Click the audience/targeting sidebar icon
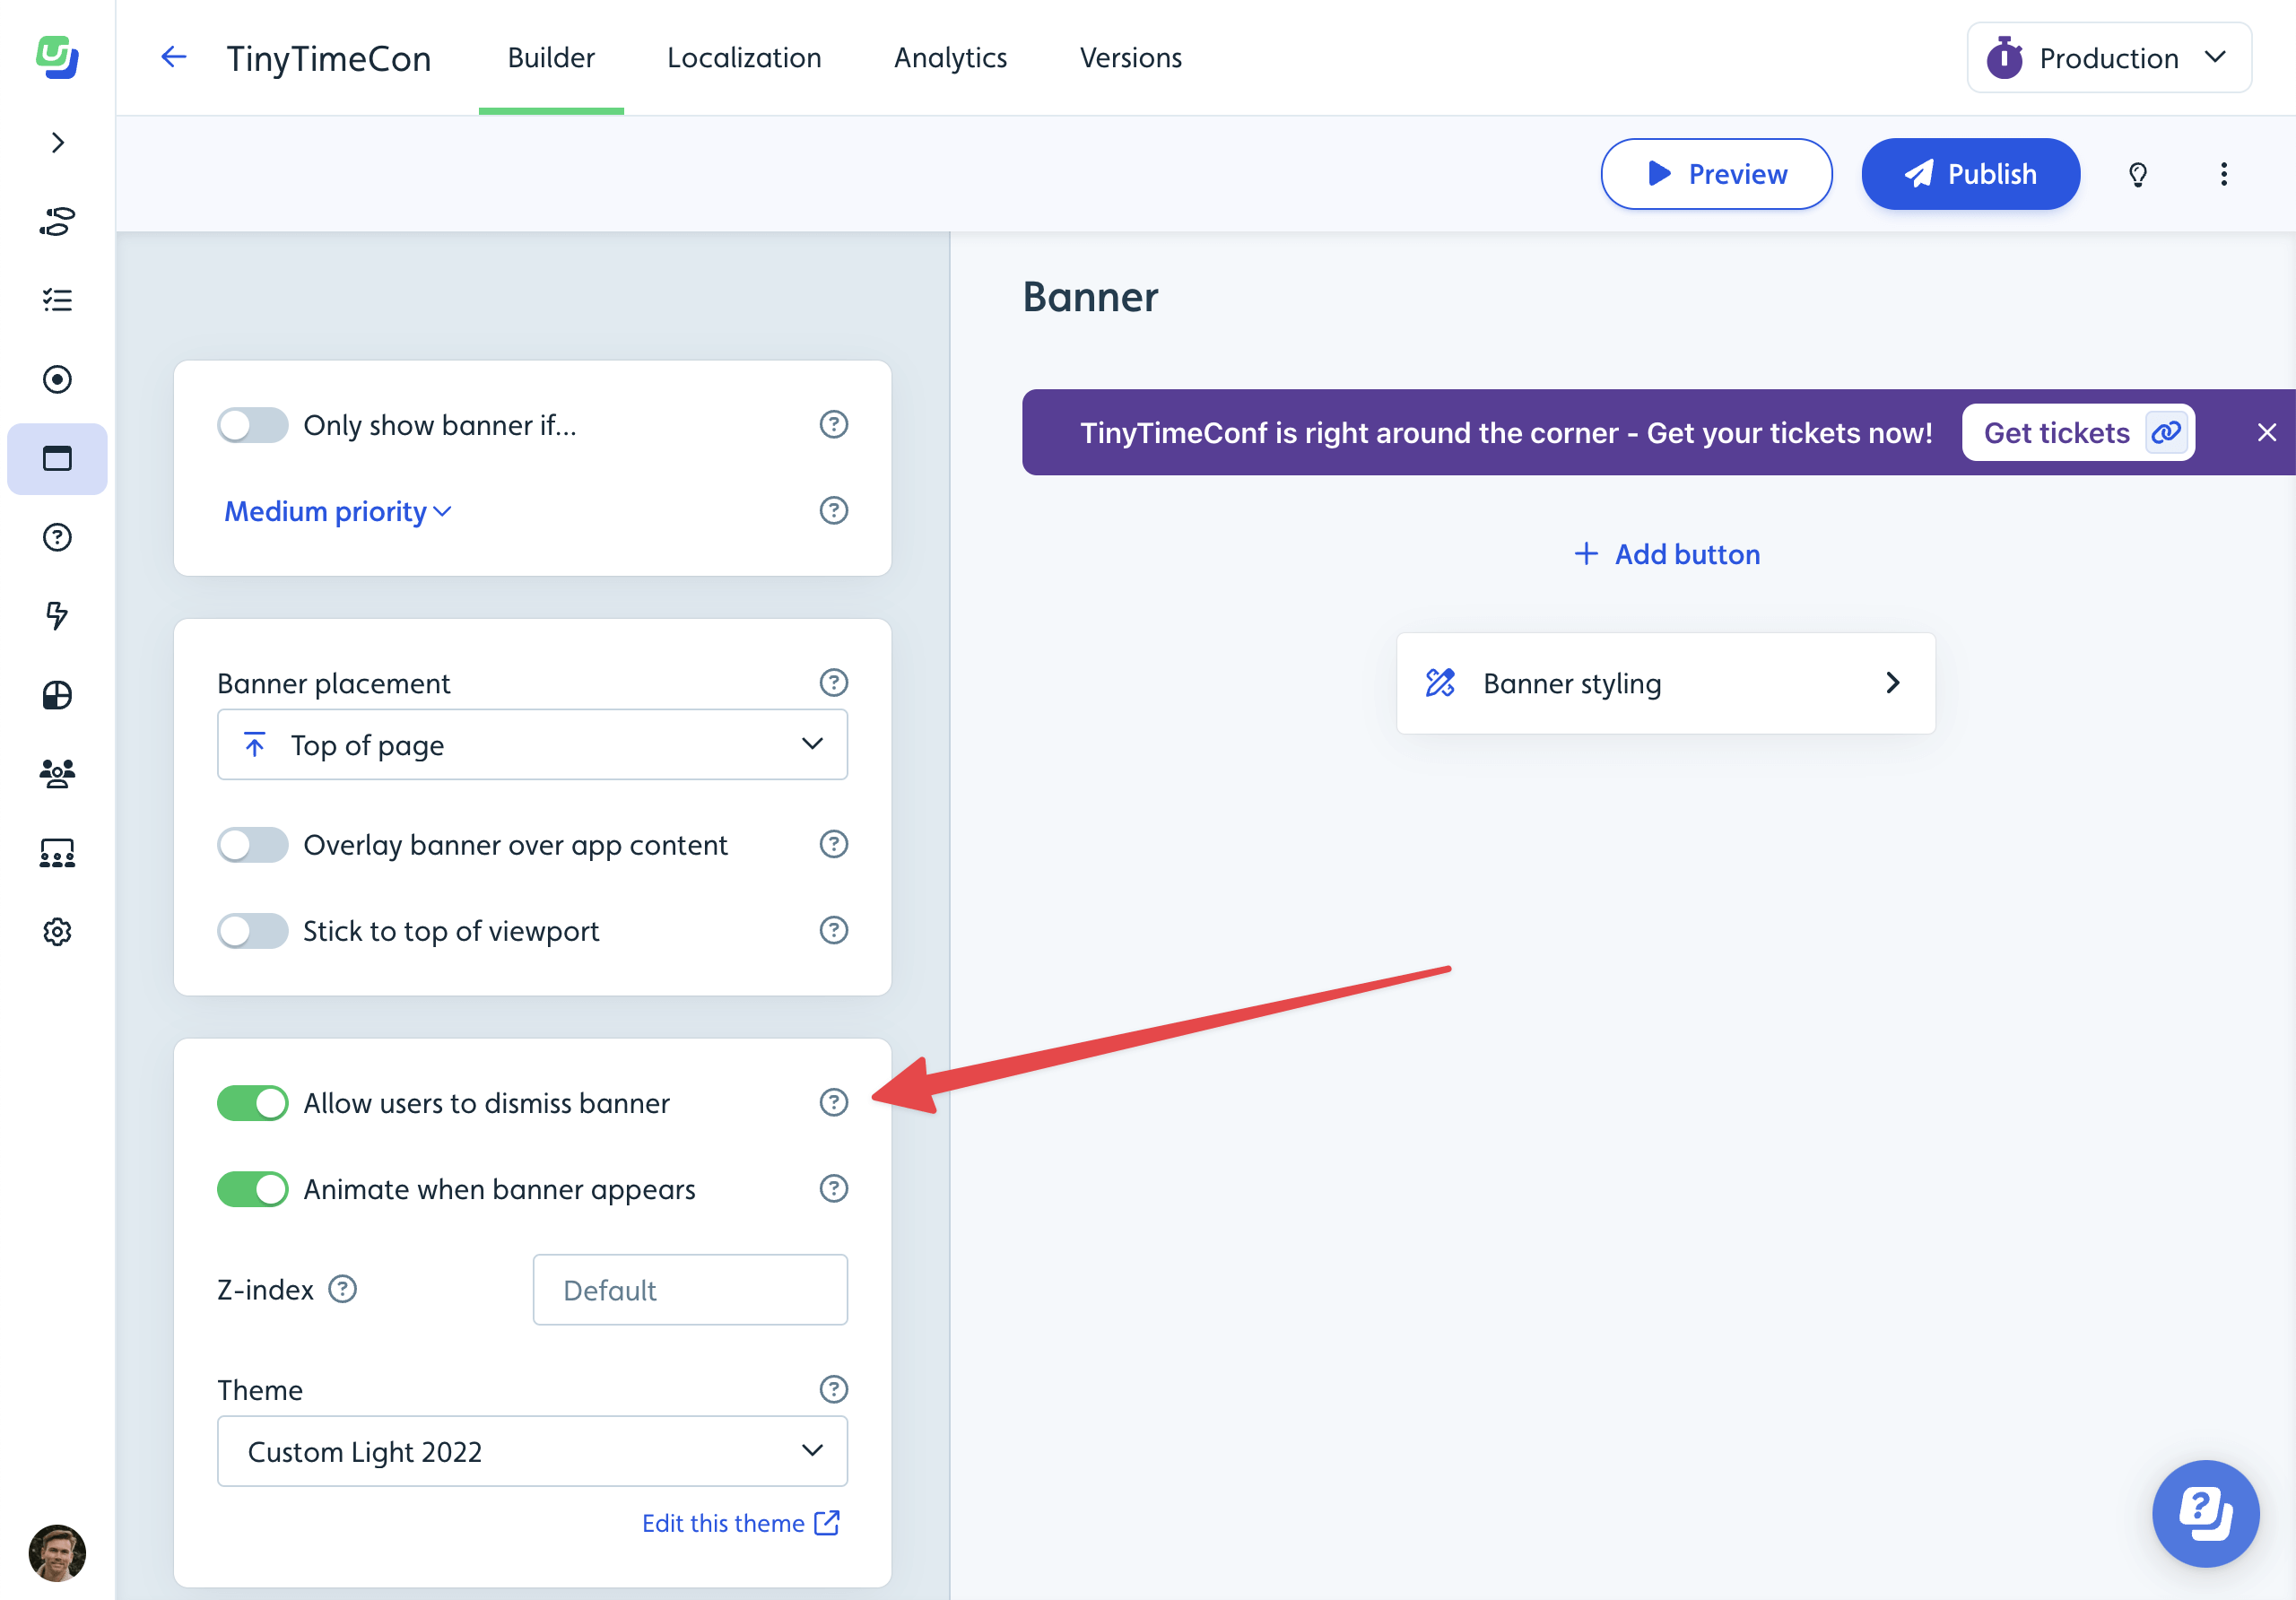This screenshot has height=1600, width=2296. 57,773
